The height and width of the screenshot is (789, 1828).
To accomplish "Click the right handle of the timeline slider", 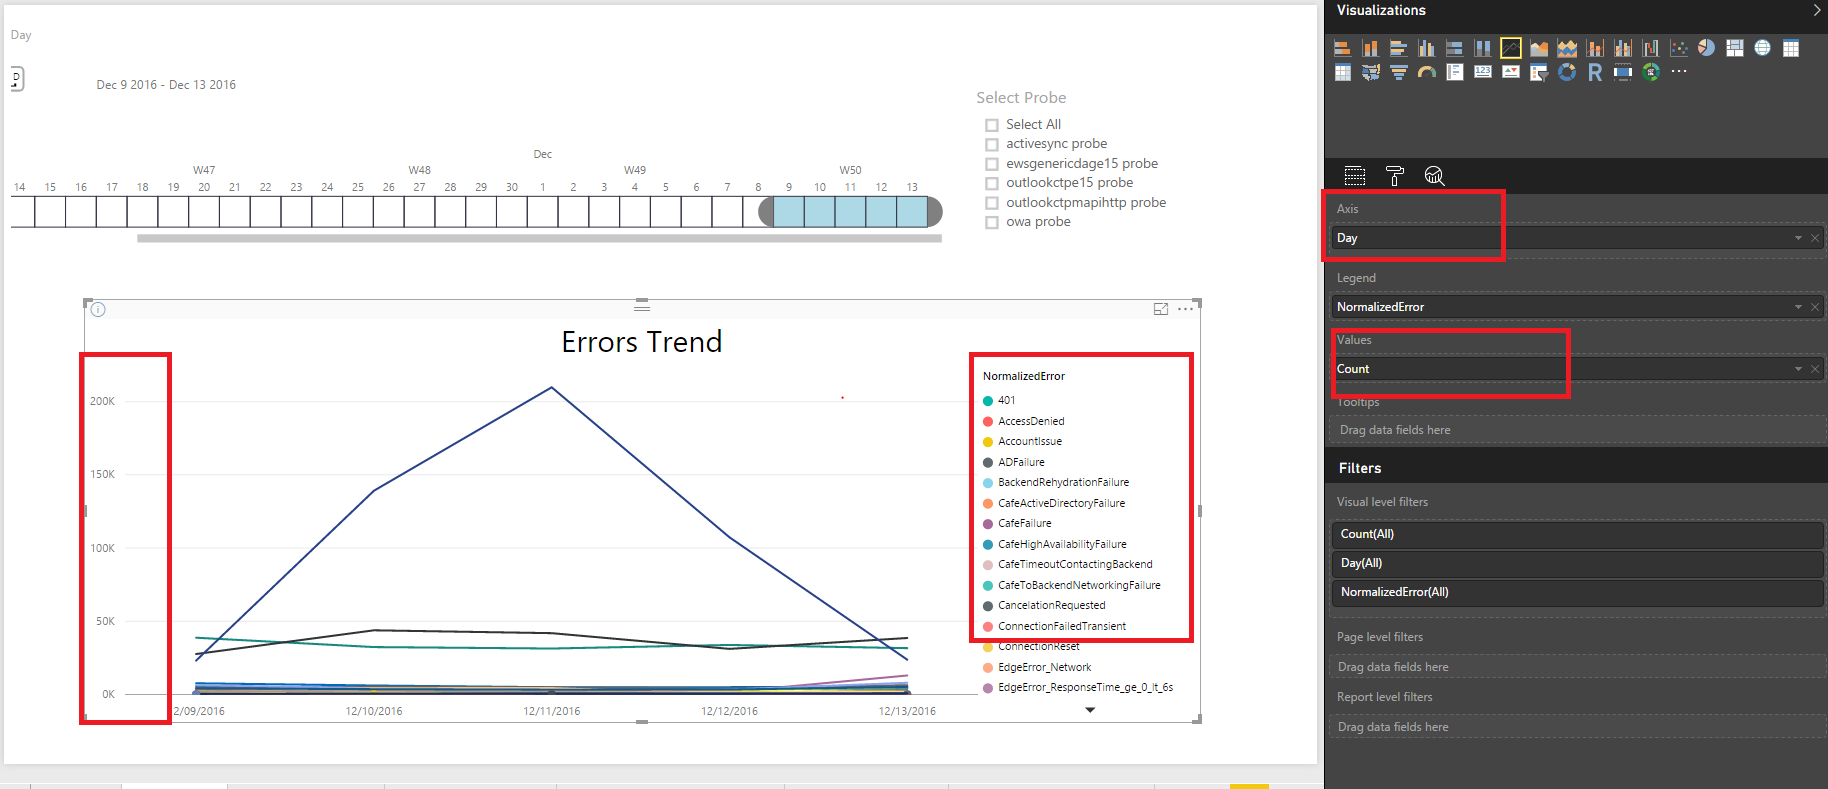I will click(x=935, y=212).
